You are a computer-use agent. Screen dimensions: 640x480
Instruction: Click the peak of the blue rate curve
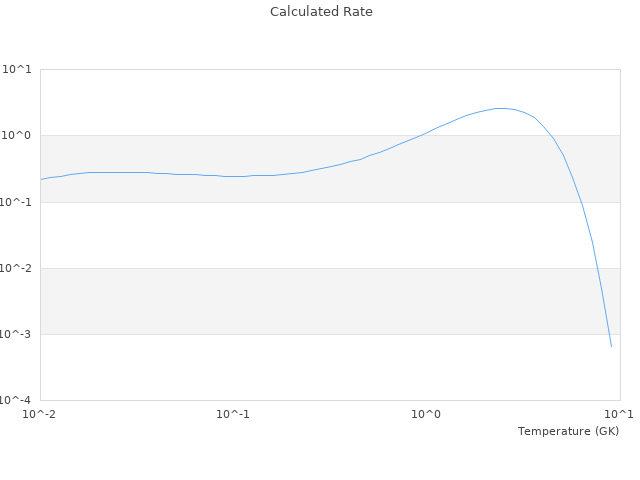tap(502, 108)
